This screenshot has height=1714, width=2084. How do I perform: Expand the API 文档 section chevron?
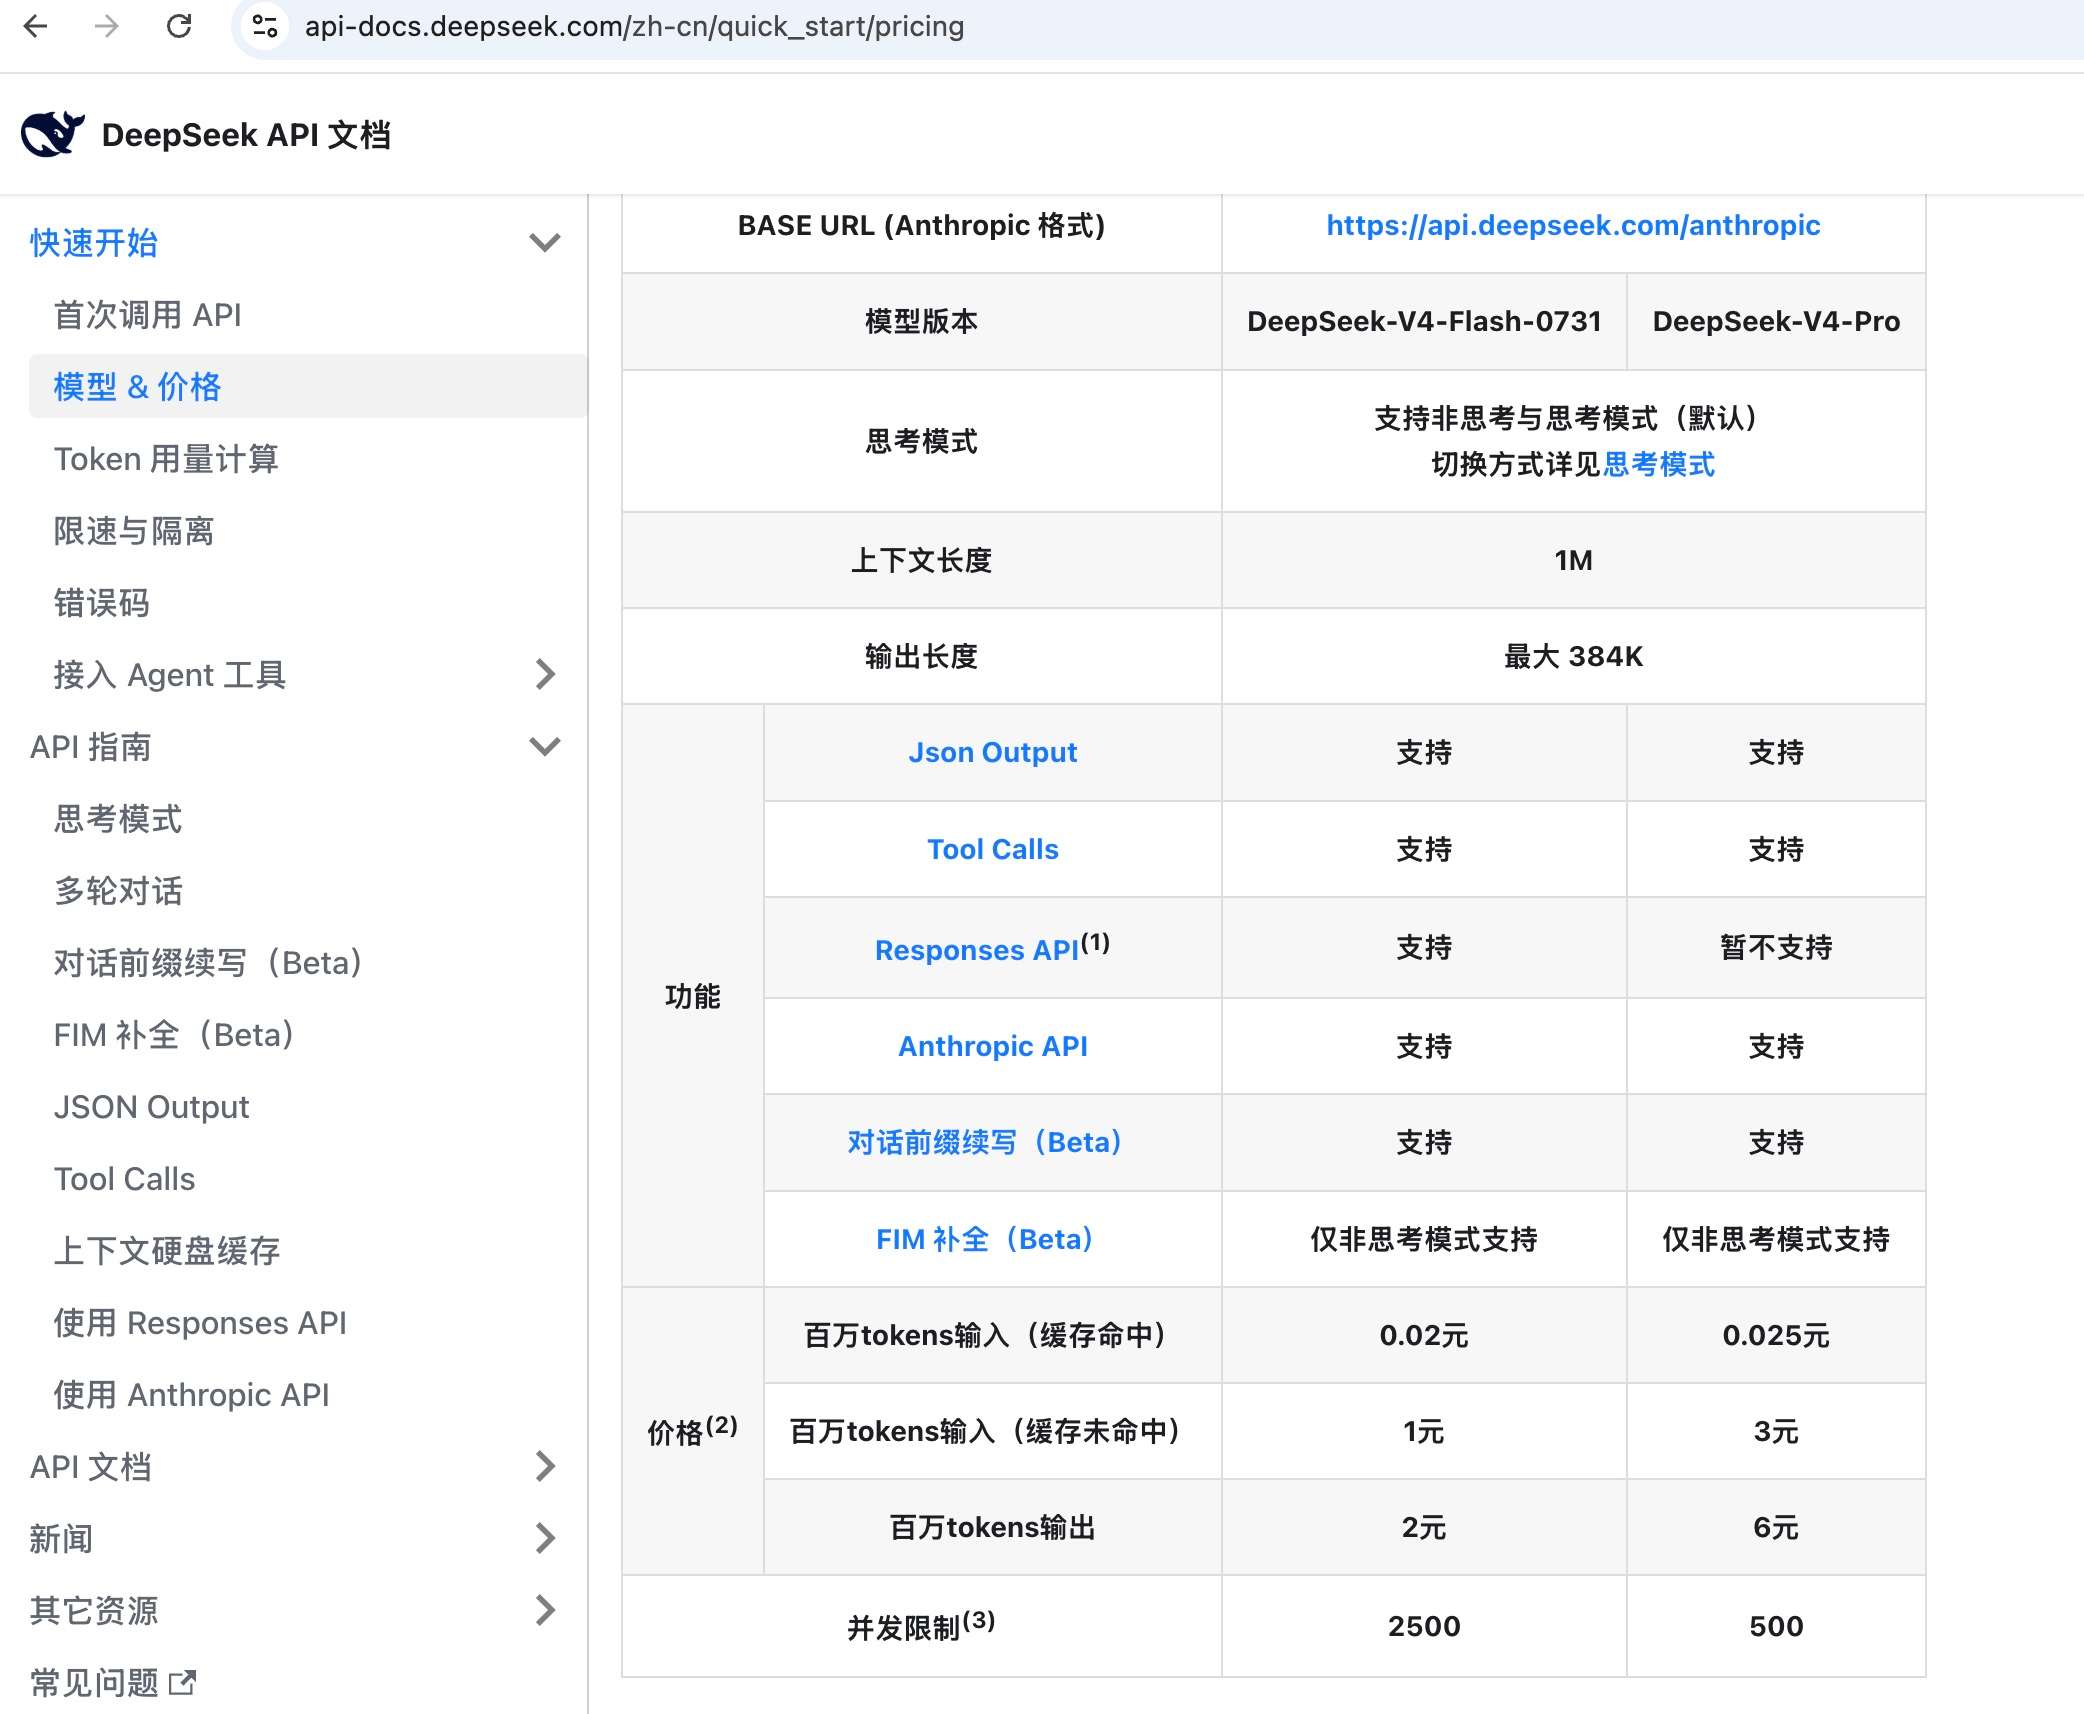point(544,1466)
